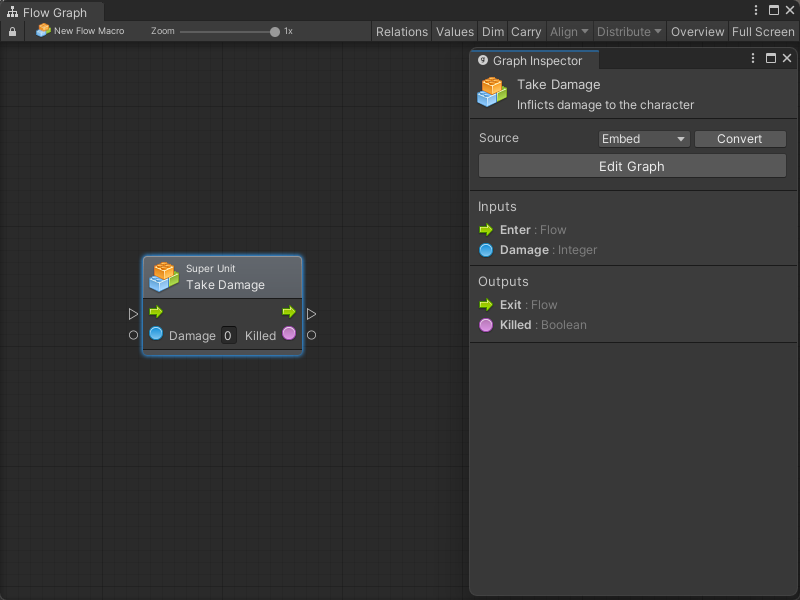The height and width of the screenshot is (600, 800).
Task: Open the Graph Inspector three-dot options menu
Action: coord(753,59)
